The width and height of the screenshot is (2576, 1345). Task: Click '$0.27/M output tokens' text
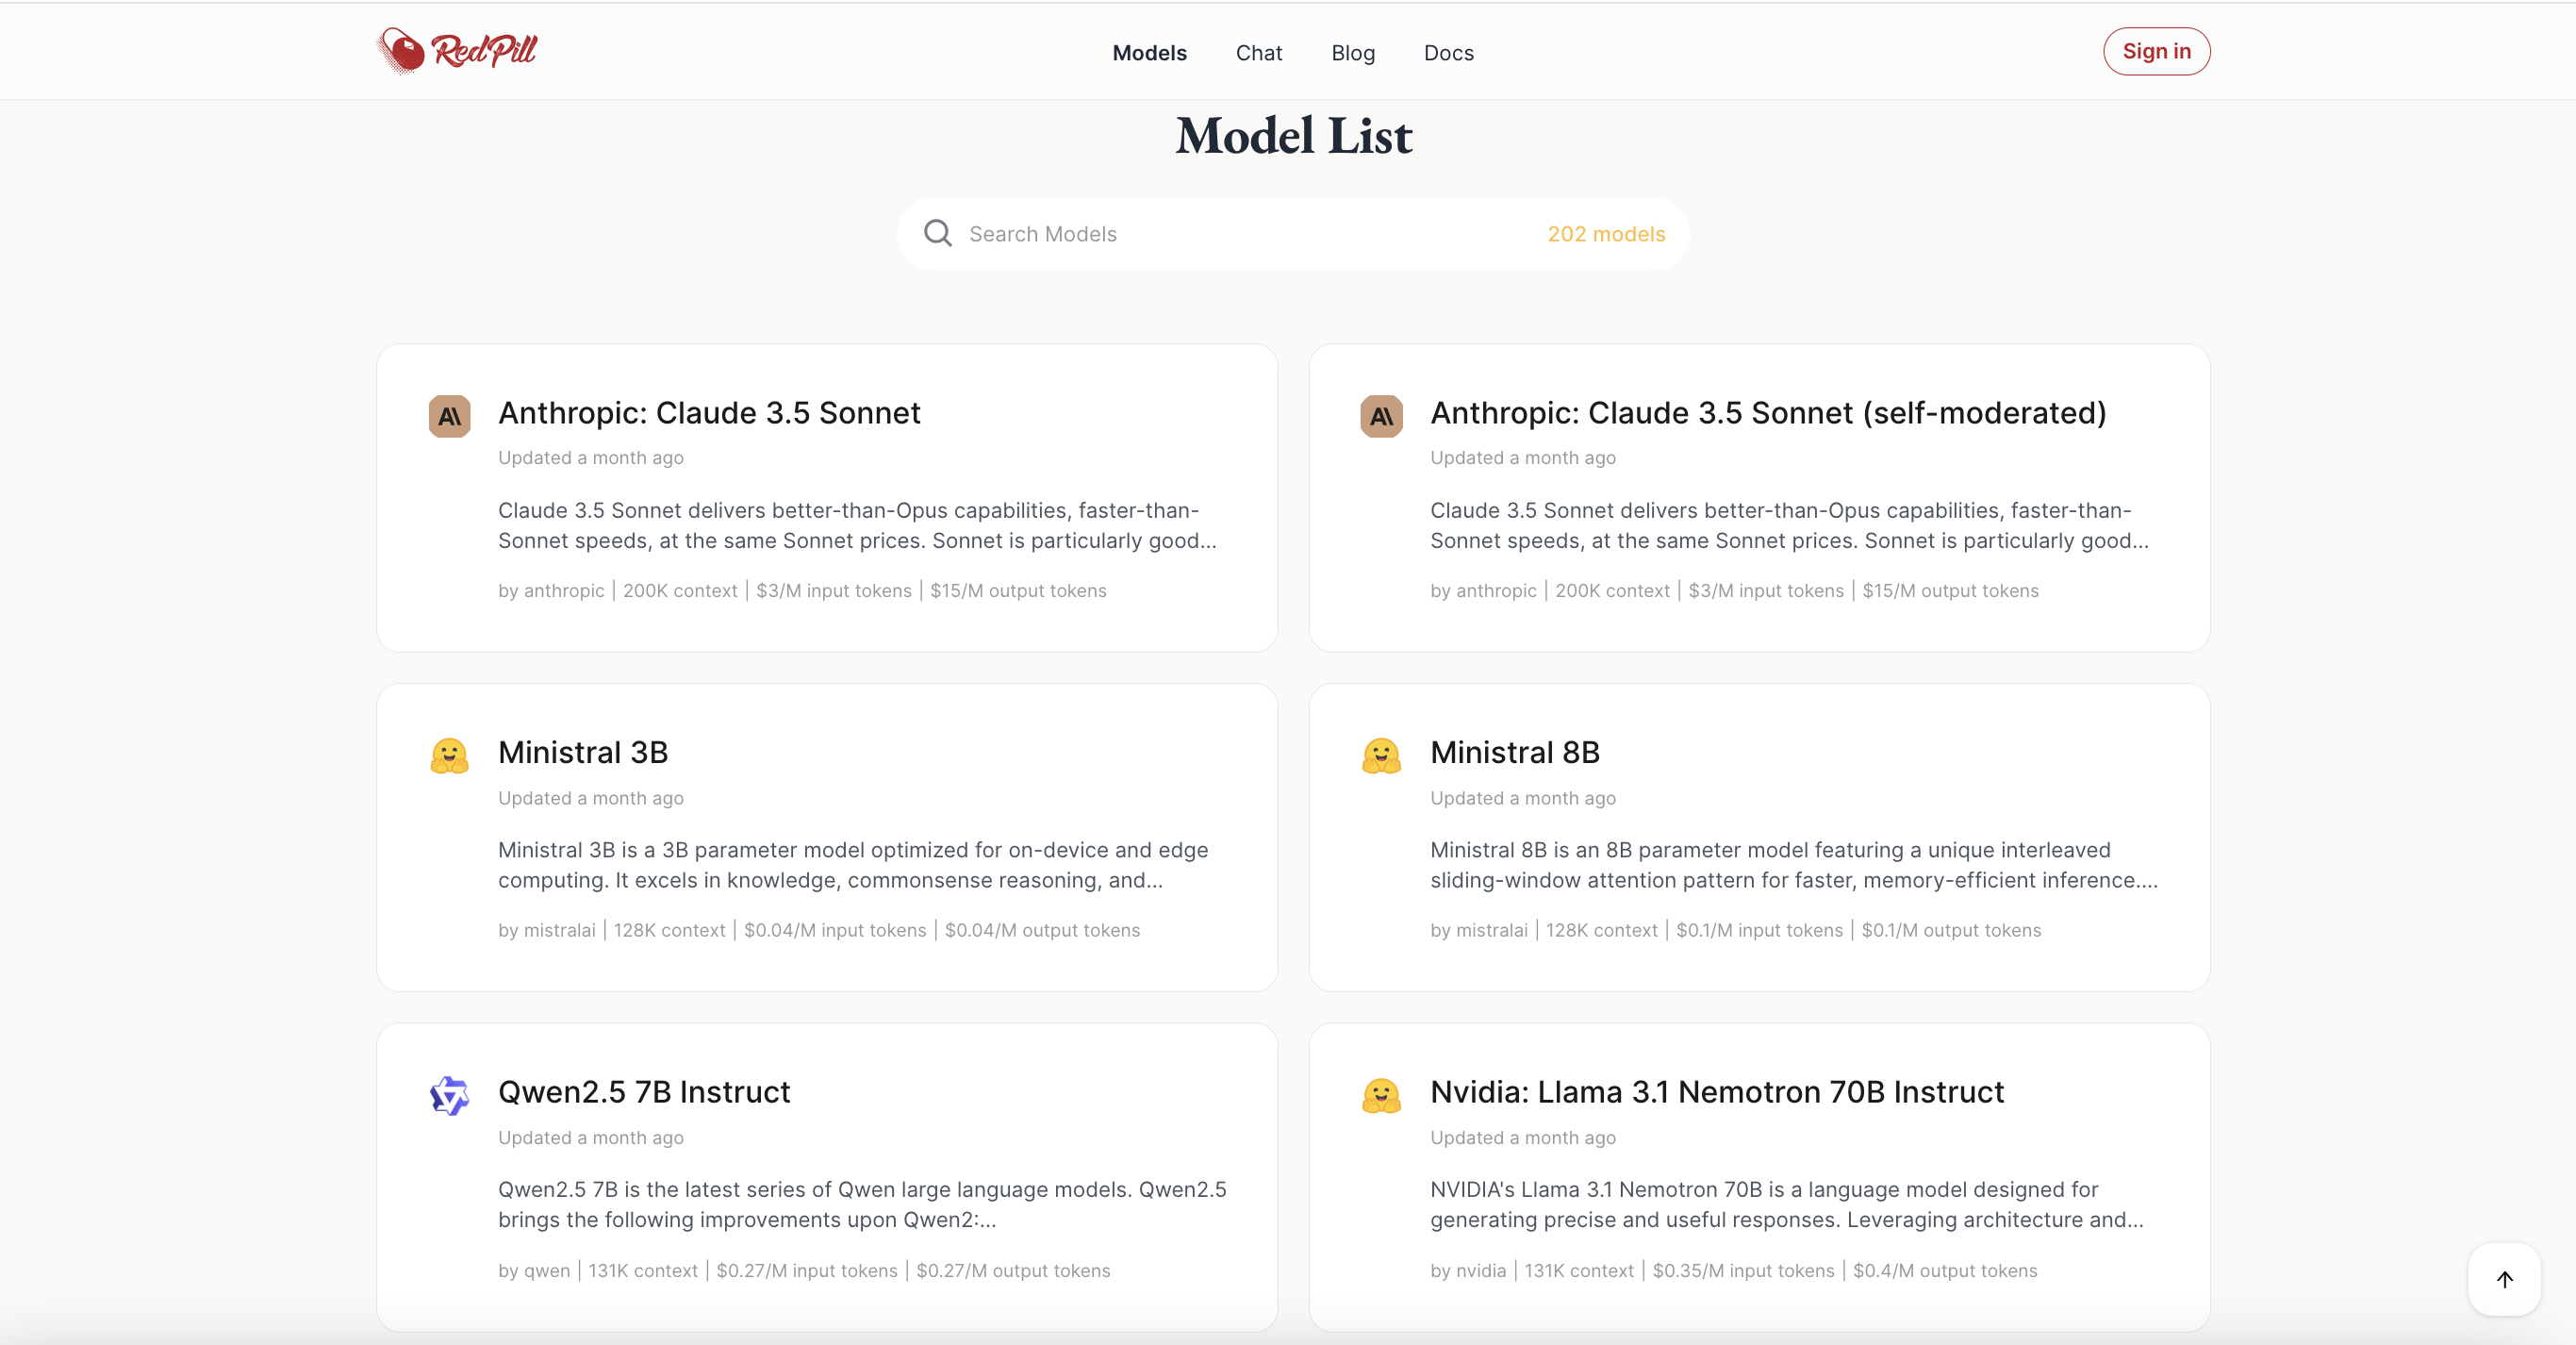coord(1013,1270)
